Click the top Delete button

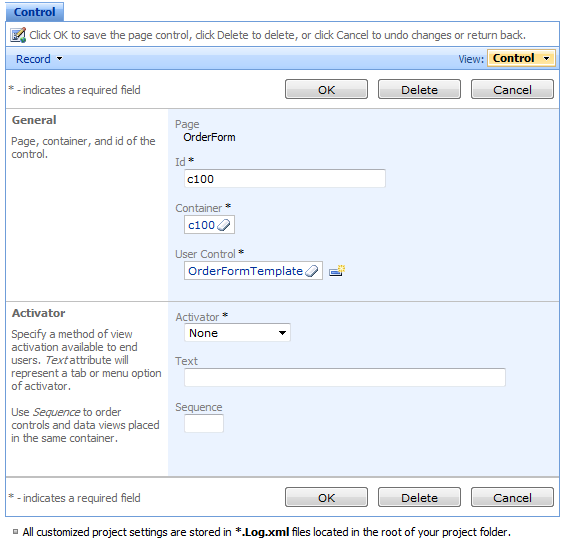[x=419, y=89]
